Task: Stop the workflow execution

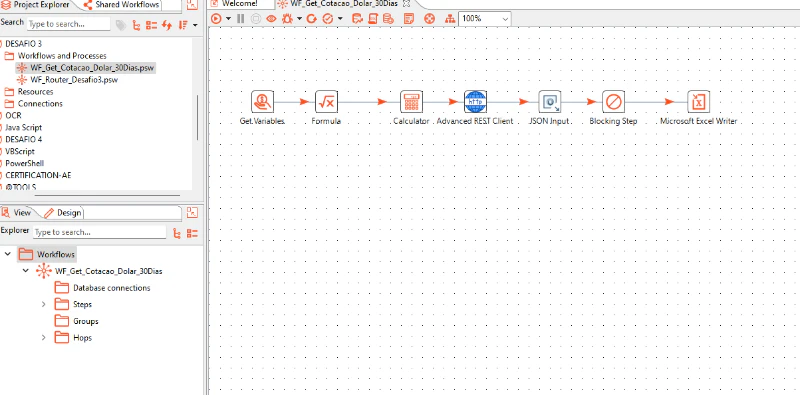Action: tap(256, 19)
